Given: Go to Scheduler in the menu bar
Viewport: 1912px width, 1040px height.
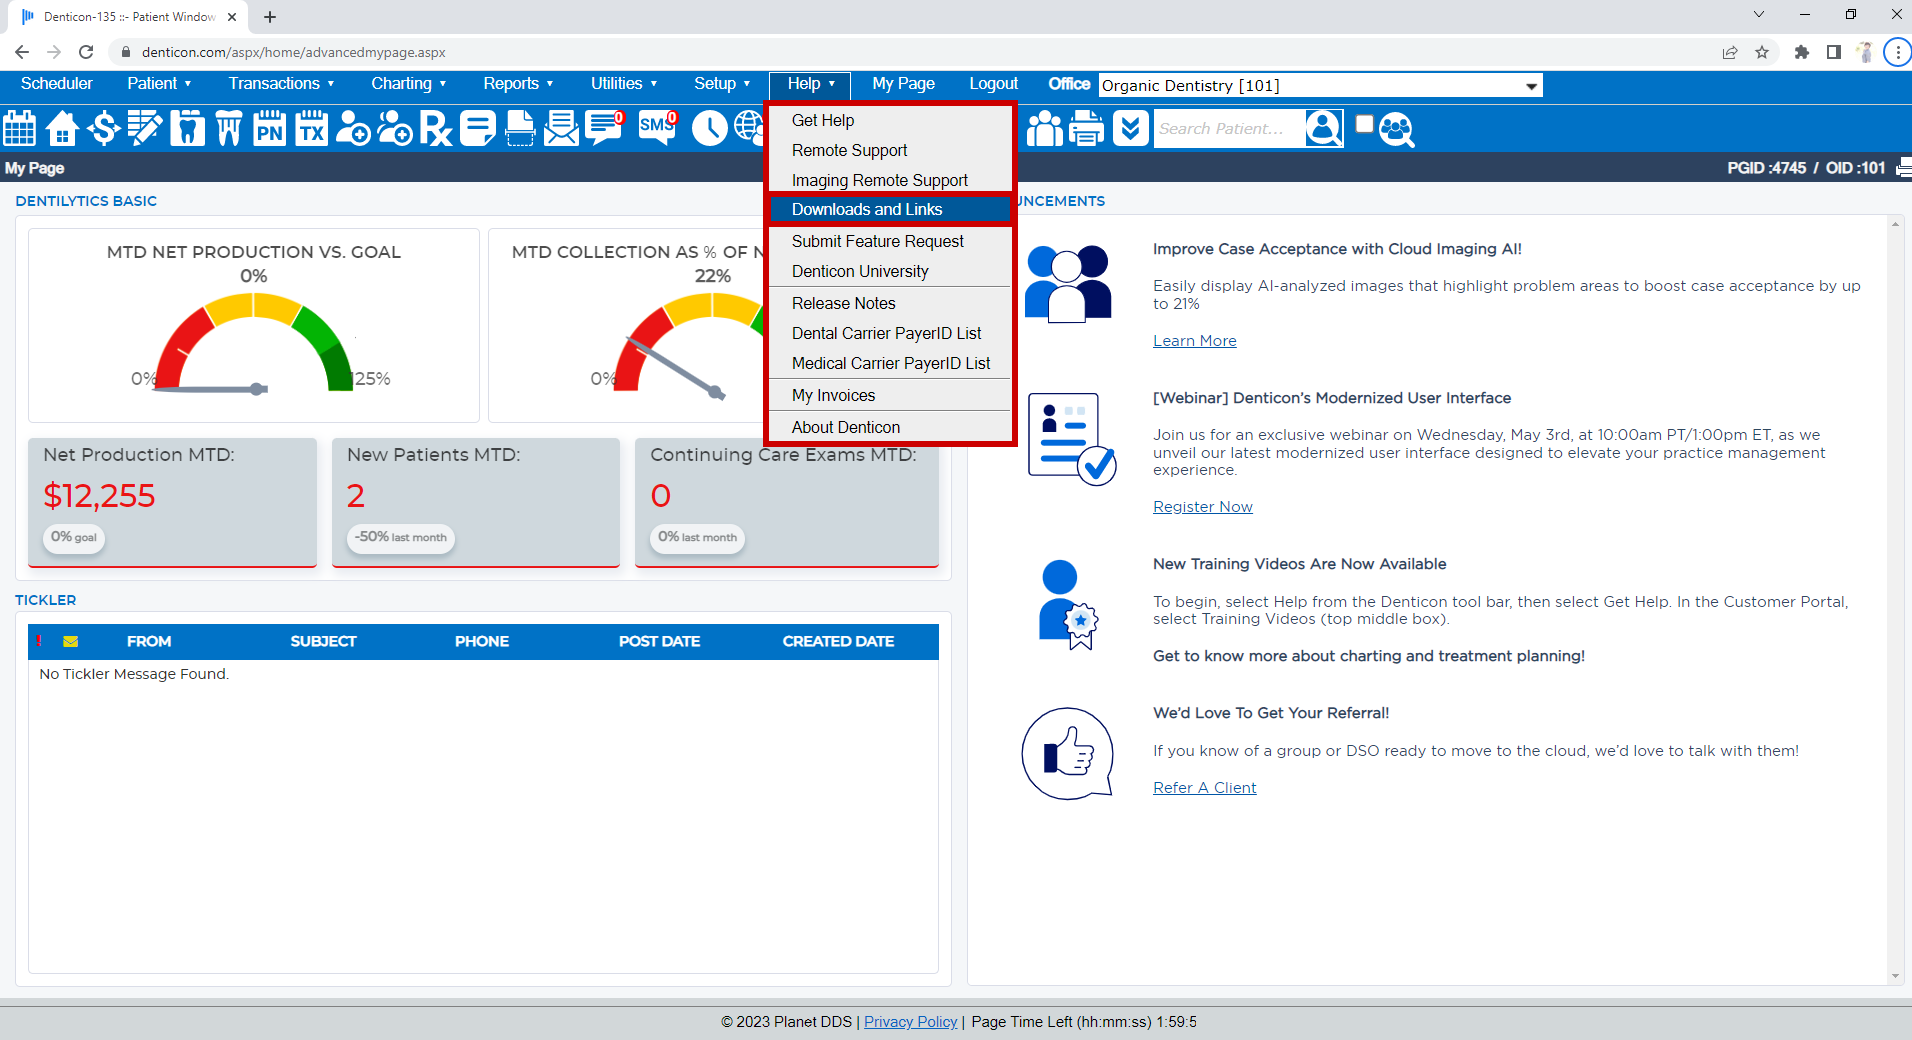Looking at the screenshot, I should coord(57,84).
